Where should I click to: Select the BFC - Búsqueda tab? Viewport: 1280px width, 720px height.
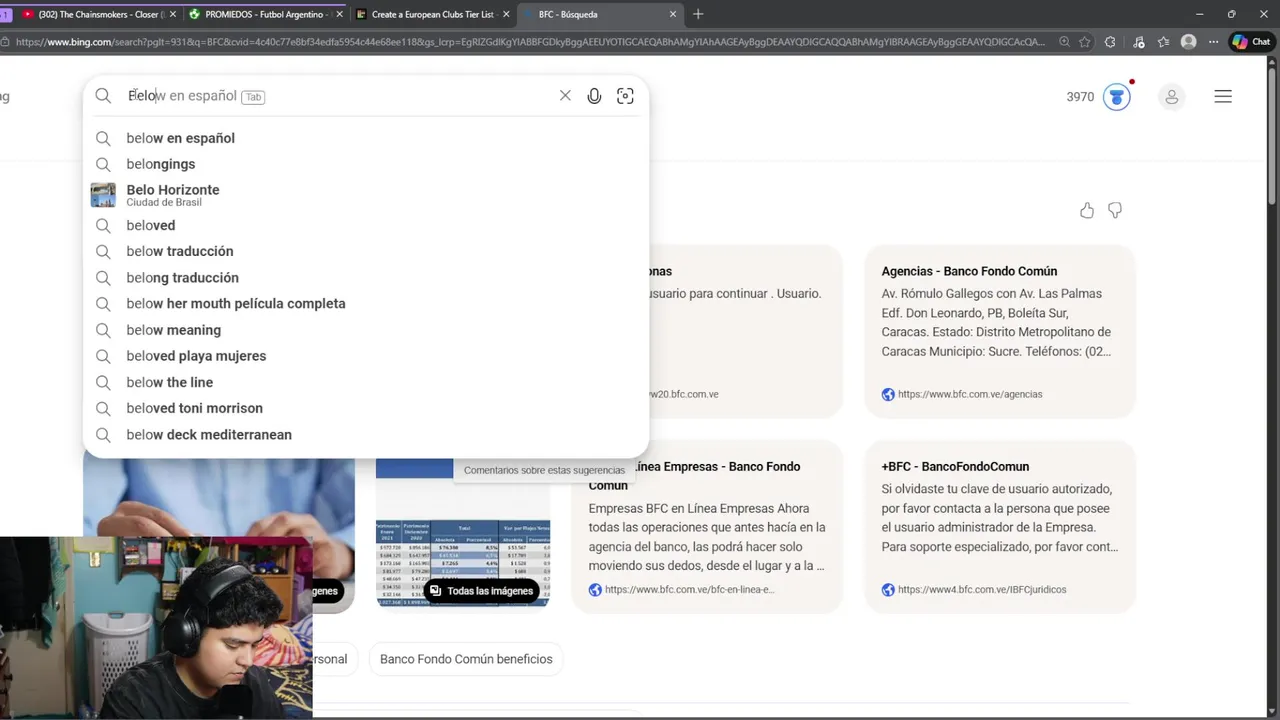point(598,14)
